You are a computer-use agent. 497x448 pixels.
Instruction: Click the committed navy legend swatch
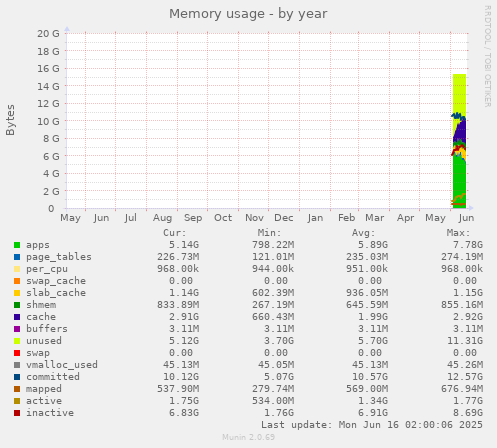[17, 377]
